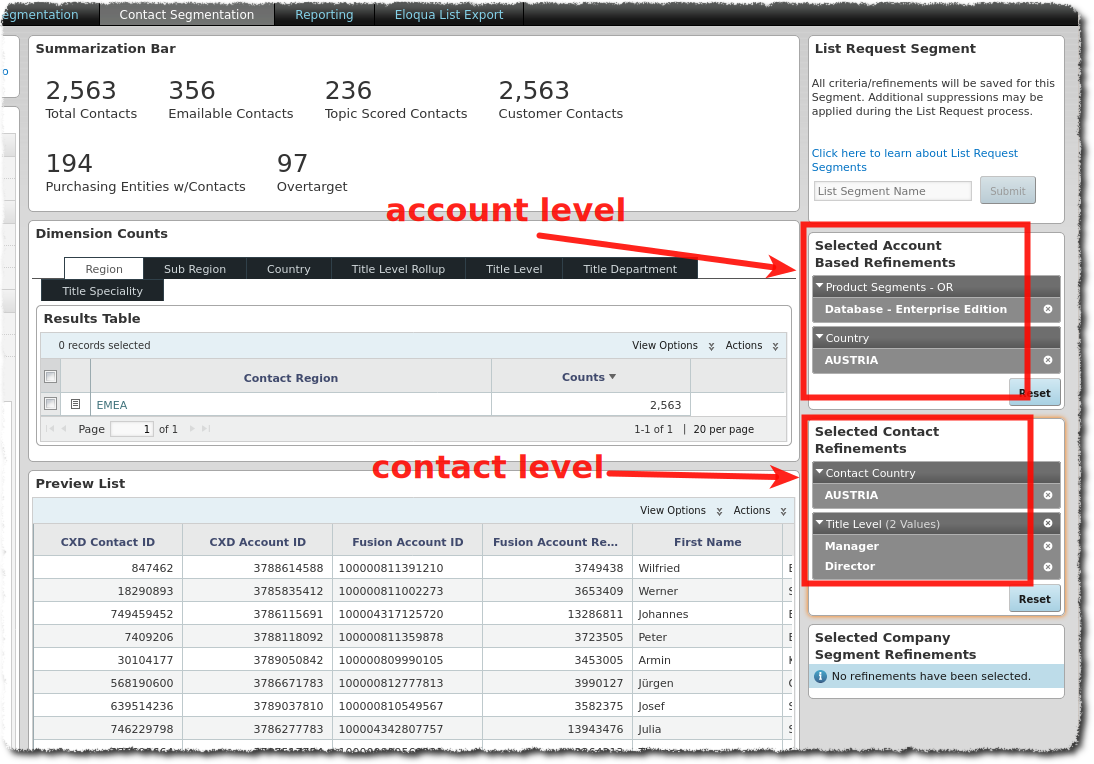Remove AUSTRIA from Contact Country refinements
Image resolution: width=1094 pixels, height=764 pixels.
tap(1047, 496)
